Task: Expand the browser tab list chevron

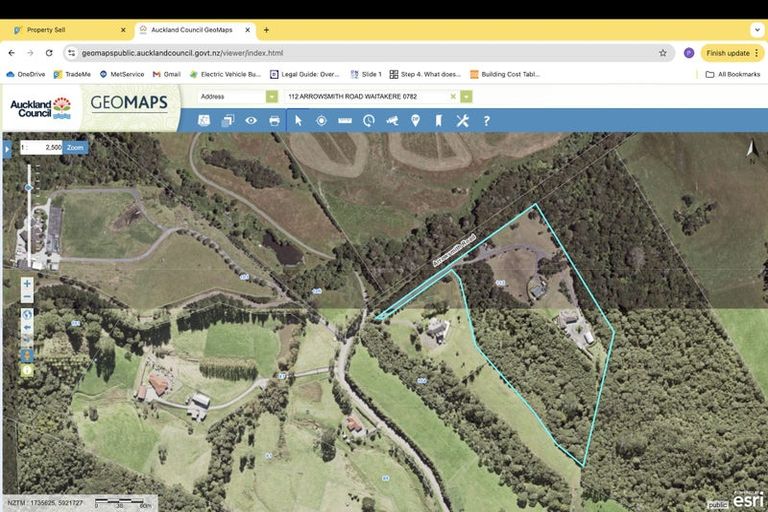Action: click(x=756, y=30)
